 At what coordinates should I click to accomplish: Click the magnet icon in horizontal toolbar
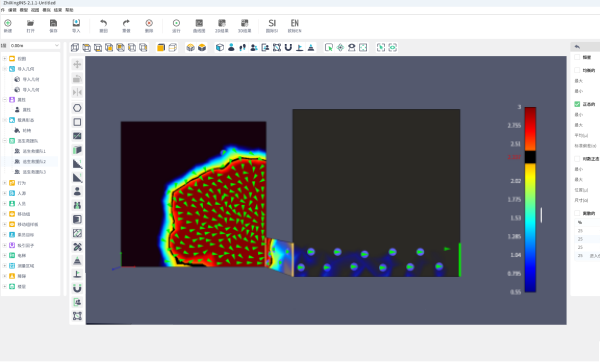click(x=288, y=47)
